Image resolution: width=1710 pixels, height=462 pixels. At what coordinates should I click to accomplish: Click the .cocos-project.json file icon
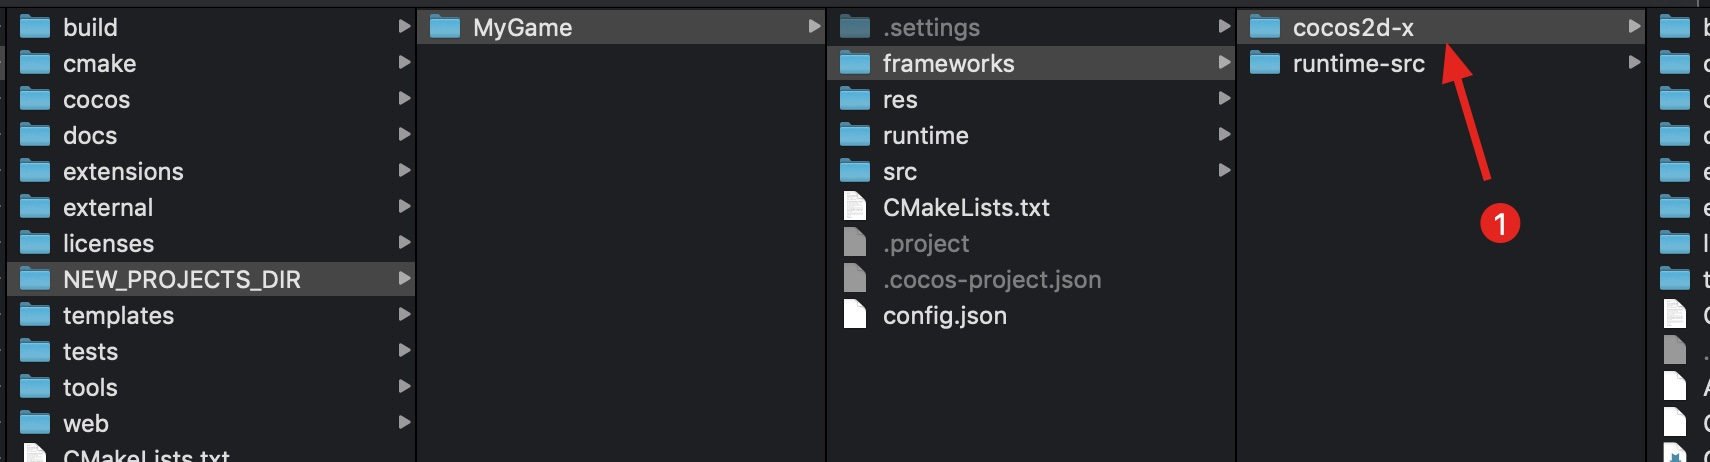(x=855, y=279)
